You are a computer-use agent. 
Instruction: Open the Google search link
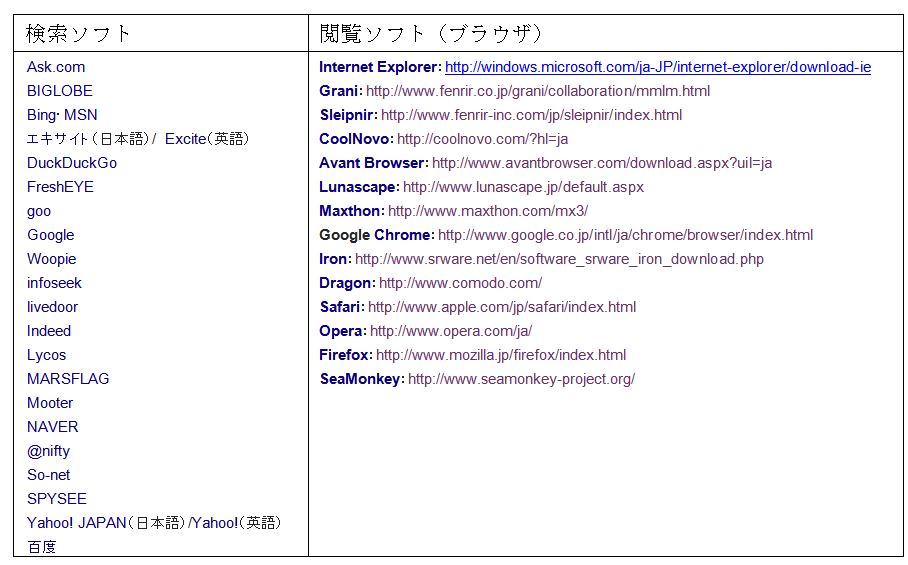pyautogui.click(x=50, y=235)
